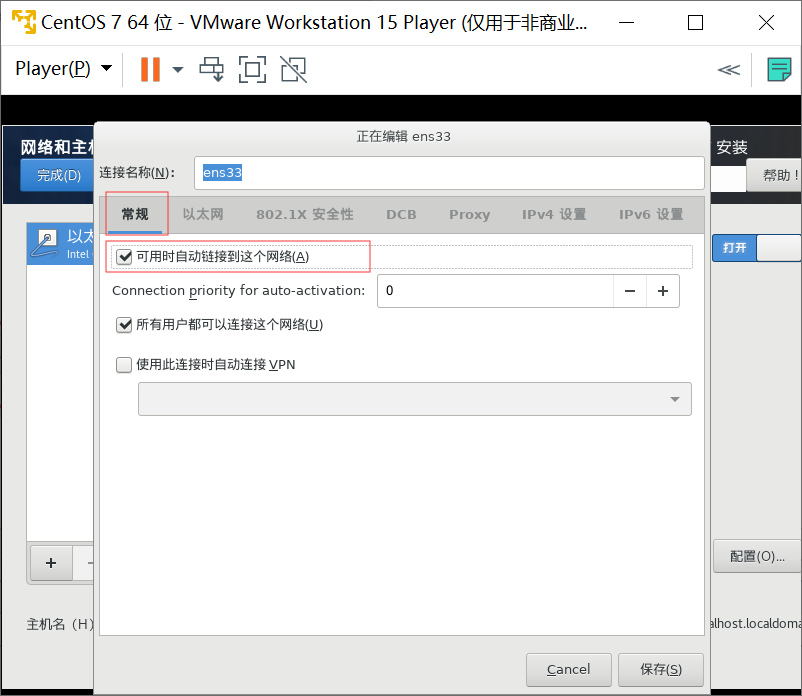
Task: Expand the power options arrow next to pause
Action: pos(177,70)
